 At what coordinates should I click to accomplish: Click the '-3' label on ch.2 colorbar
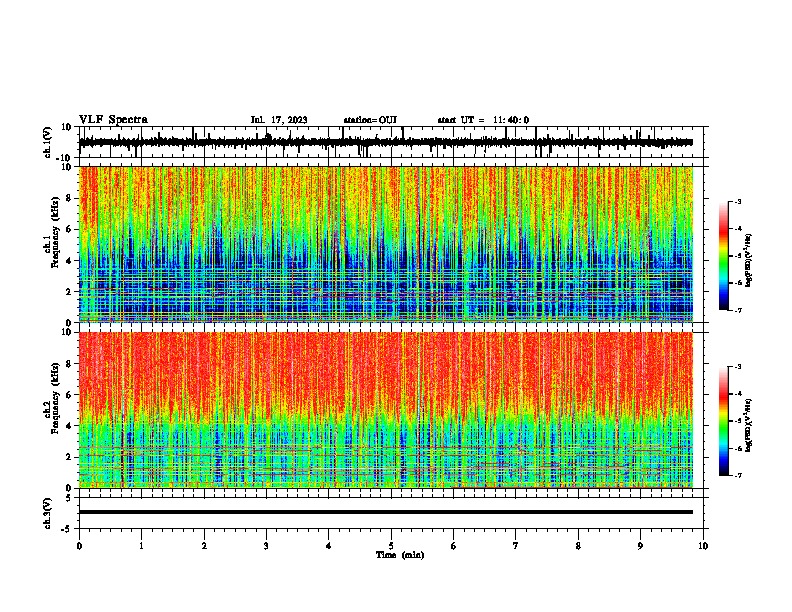(738, 367)
